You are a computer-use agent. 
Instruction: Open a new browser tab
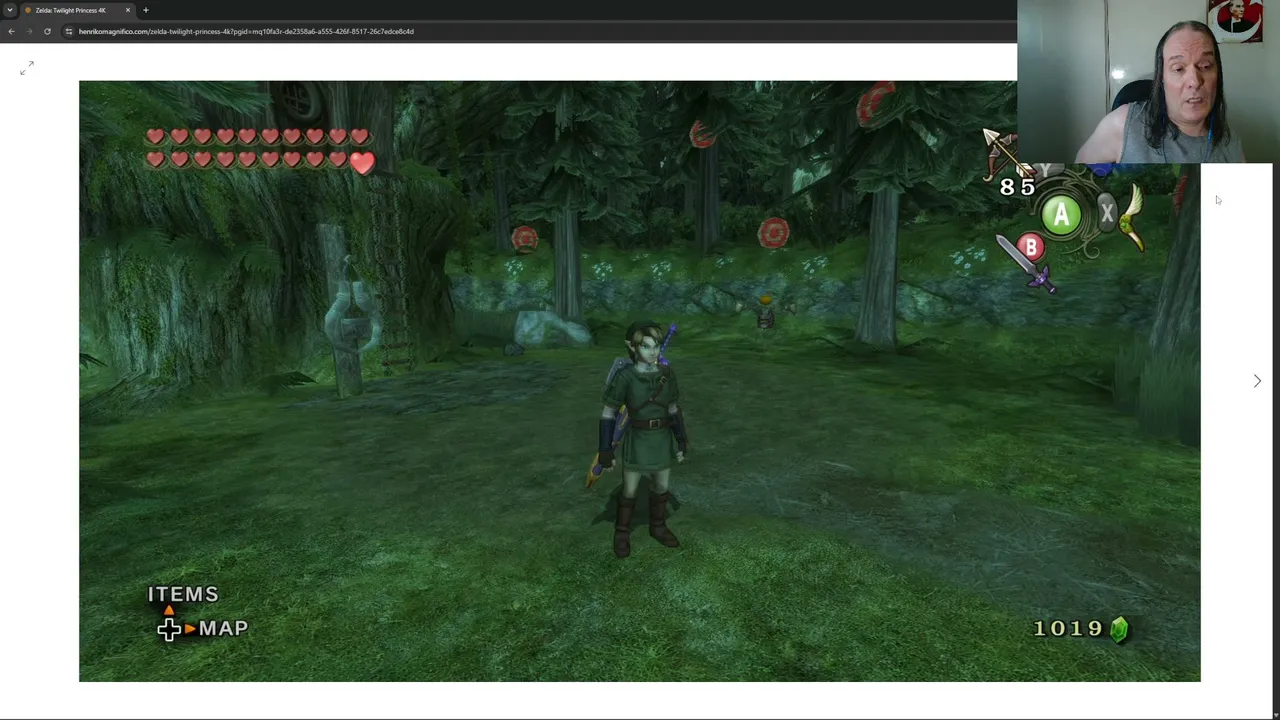pos(146,10)
